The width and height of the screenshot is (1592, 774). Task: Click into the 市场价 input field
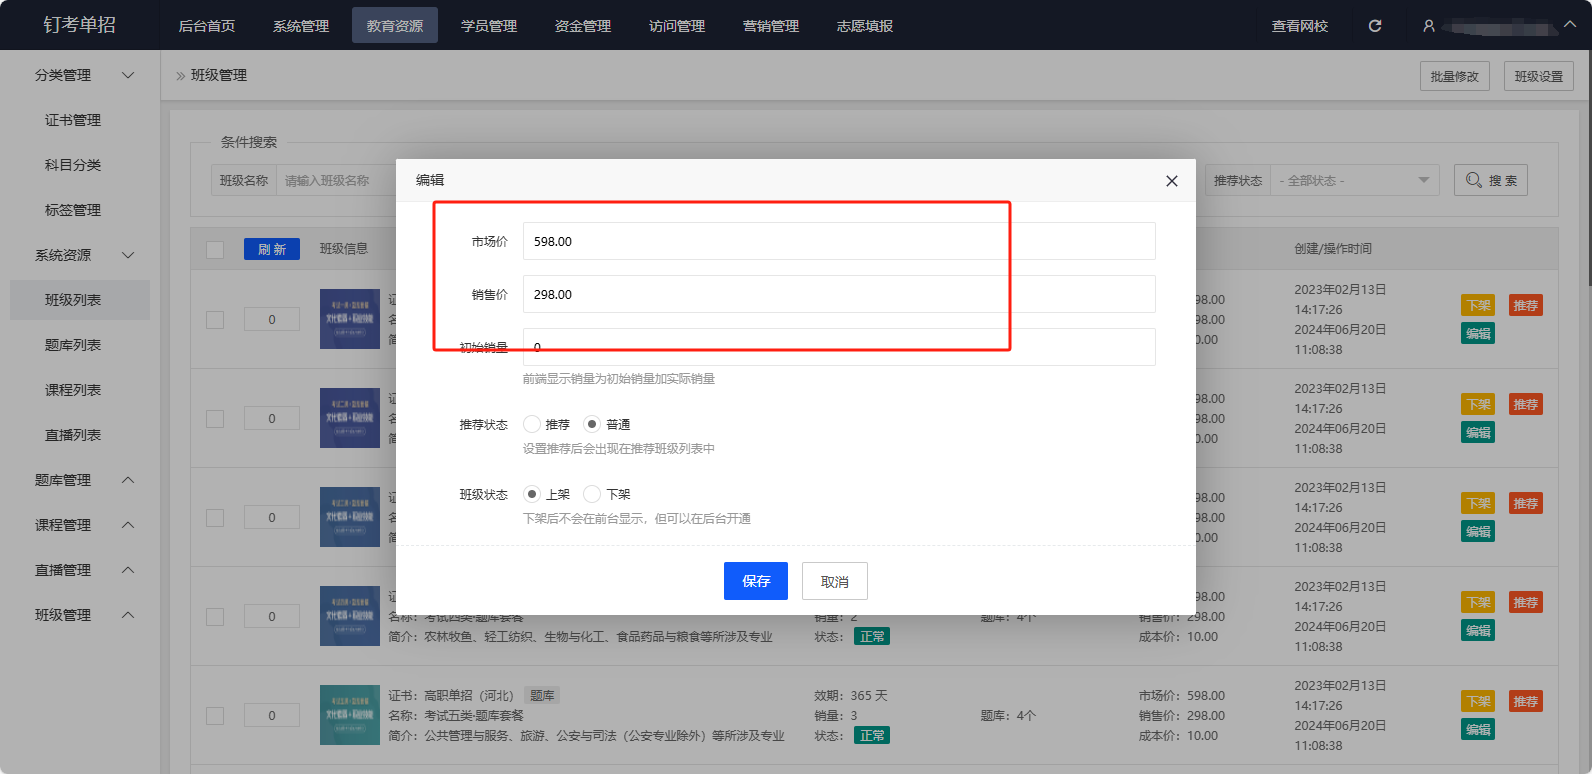coord(839,241)
